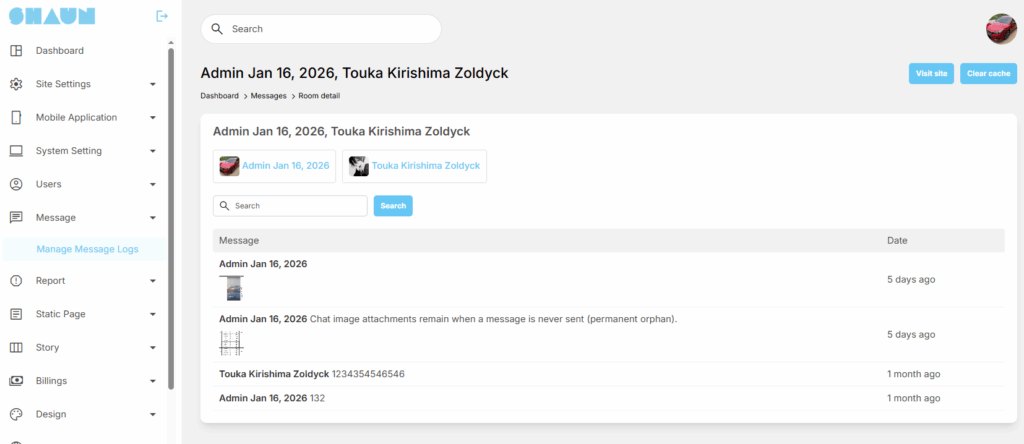Screen dimensions: 1024x444
Task: Click the Design palette icon
Action: [16, 414]
